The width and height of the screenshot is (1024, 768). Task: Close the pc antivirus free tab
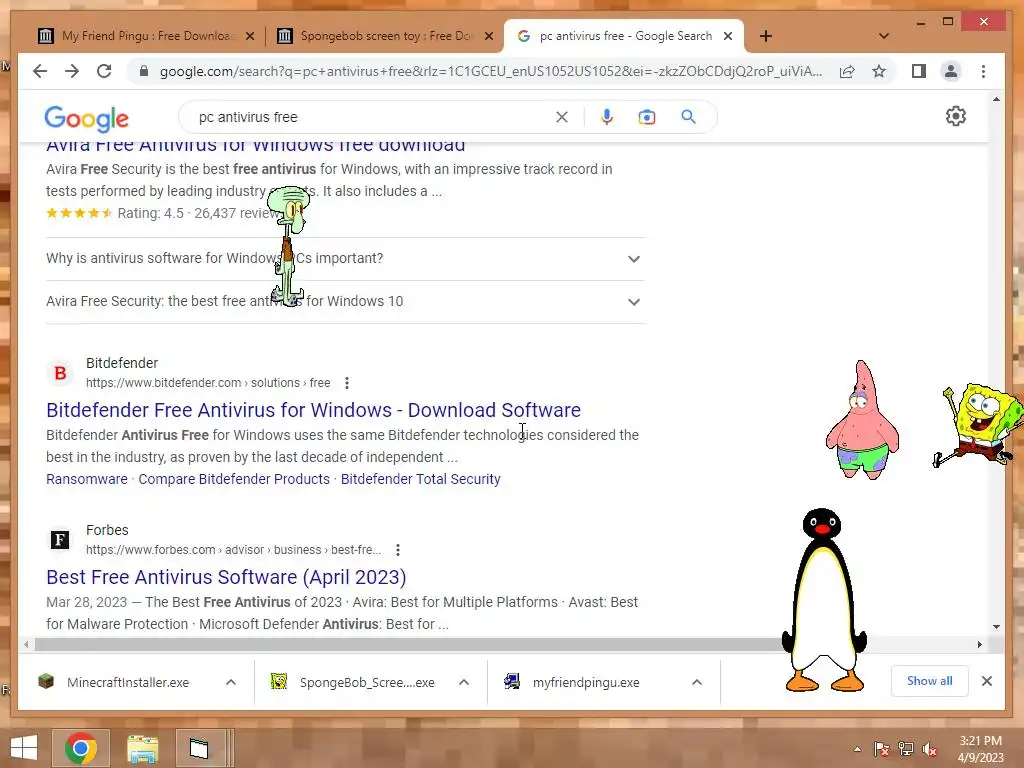coord(728,36)
